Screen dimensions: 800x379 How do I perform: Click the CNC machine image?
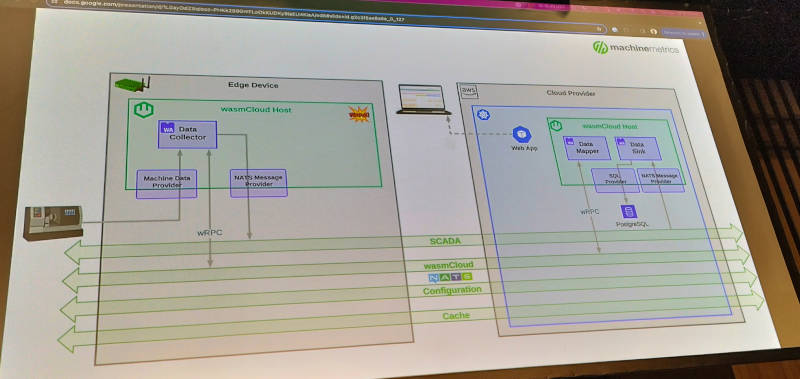click(x=53, y=222)
